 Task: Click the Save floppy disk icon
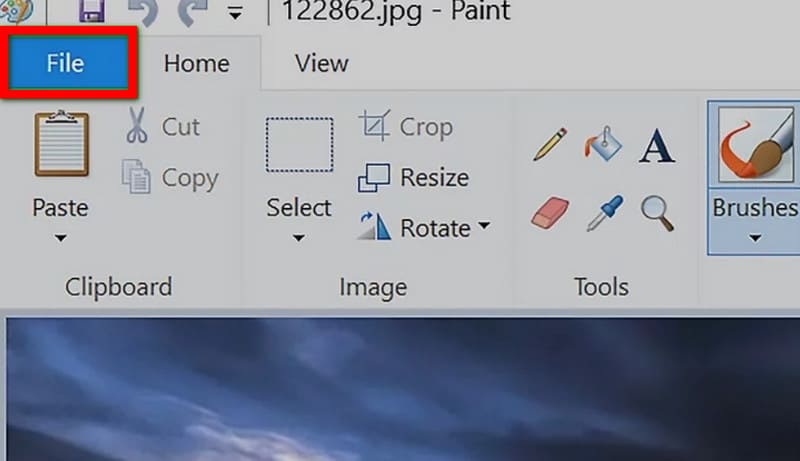92,10
